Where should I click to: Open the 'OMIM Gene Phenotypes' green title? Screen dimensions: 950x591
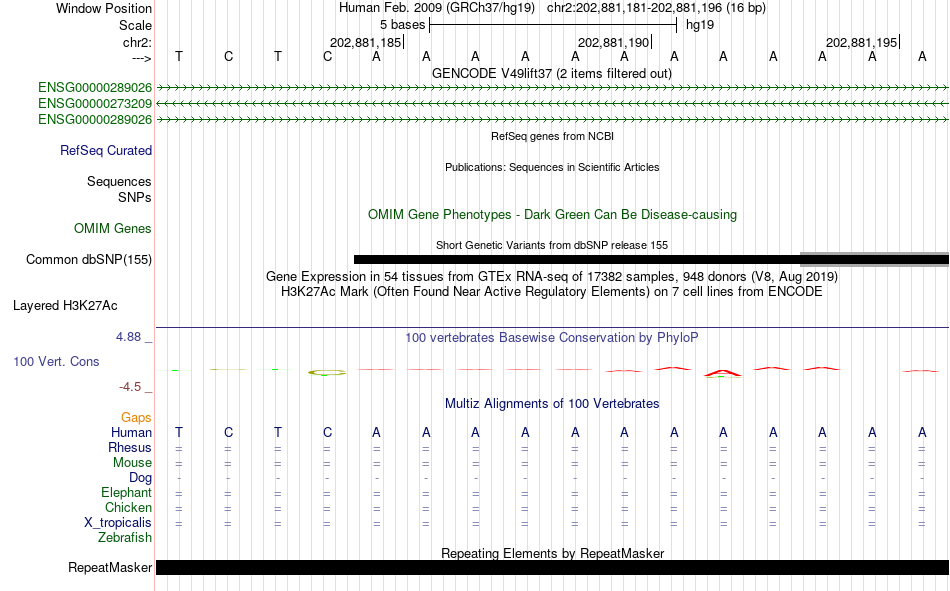(553, 215)
